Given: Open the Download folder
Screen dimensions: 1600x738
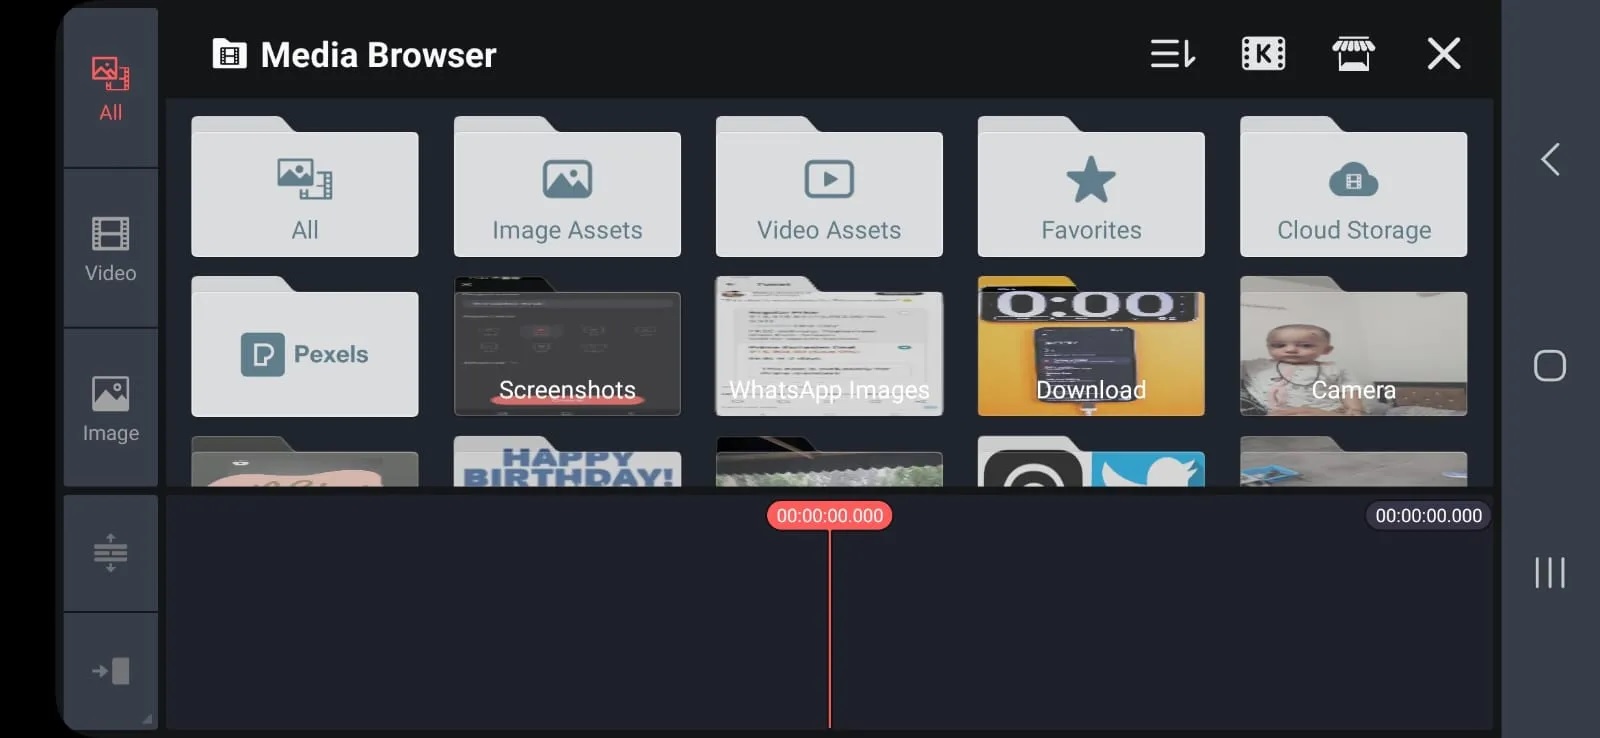Looking at the screenshot, I should coord(1091,353).
